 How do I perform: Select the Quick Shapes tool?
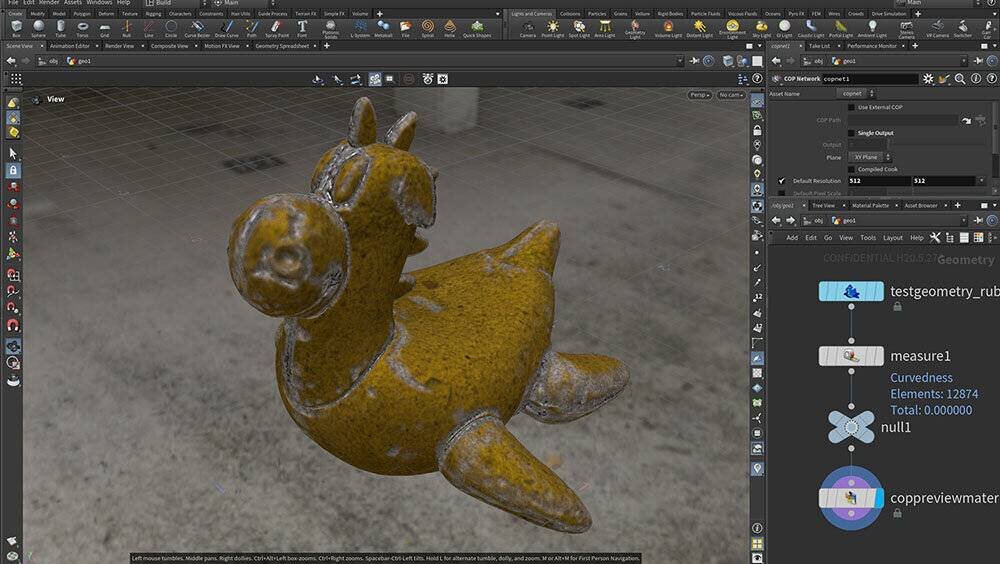[x=477, y=28]
